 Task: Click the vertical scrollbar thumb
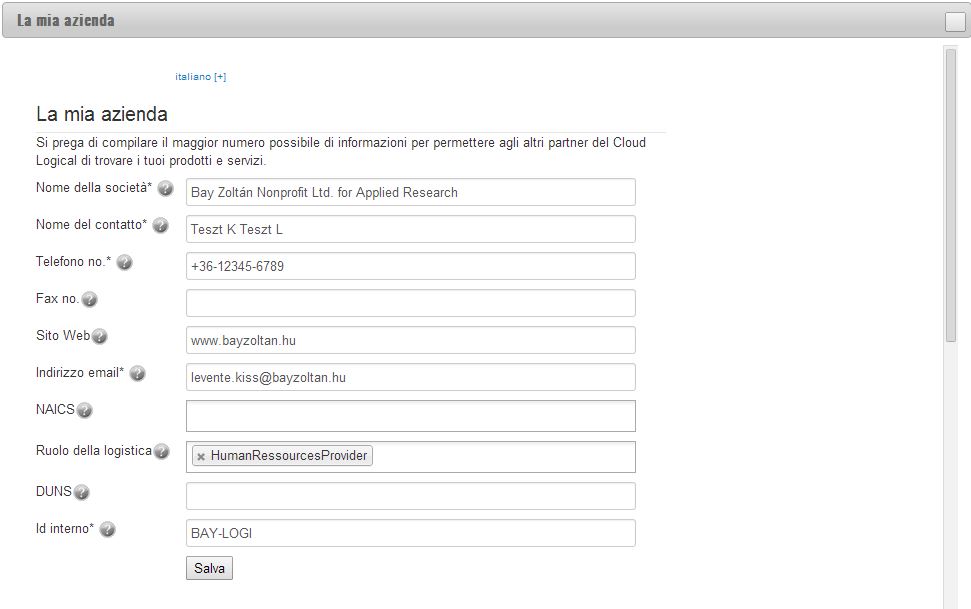click(951, 195)
